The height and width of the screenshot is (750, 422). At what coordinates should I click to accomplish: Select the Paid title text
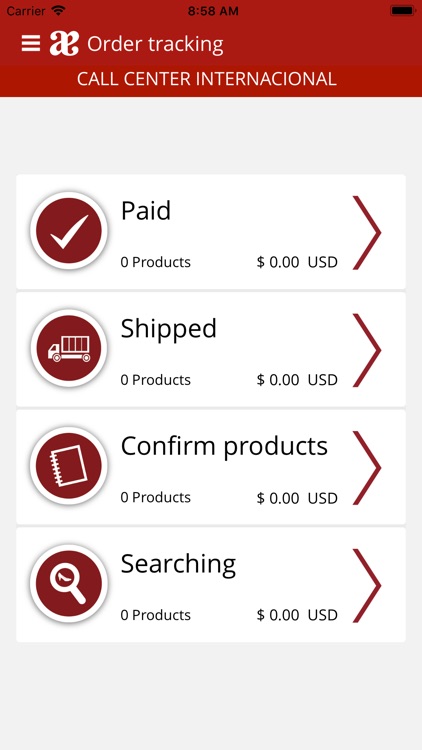pos(146,210)
